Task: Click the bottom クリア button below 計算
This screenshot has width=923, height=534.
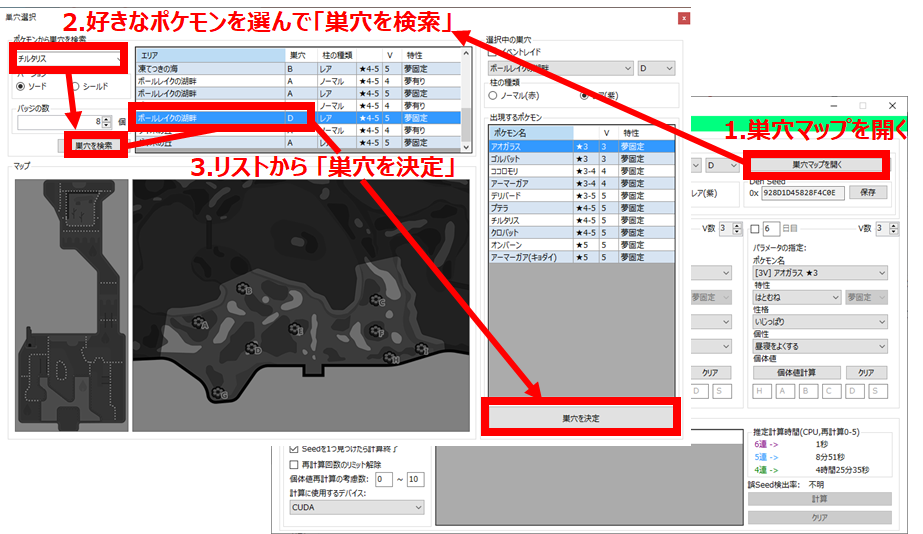Action: point(819,518)
